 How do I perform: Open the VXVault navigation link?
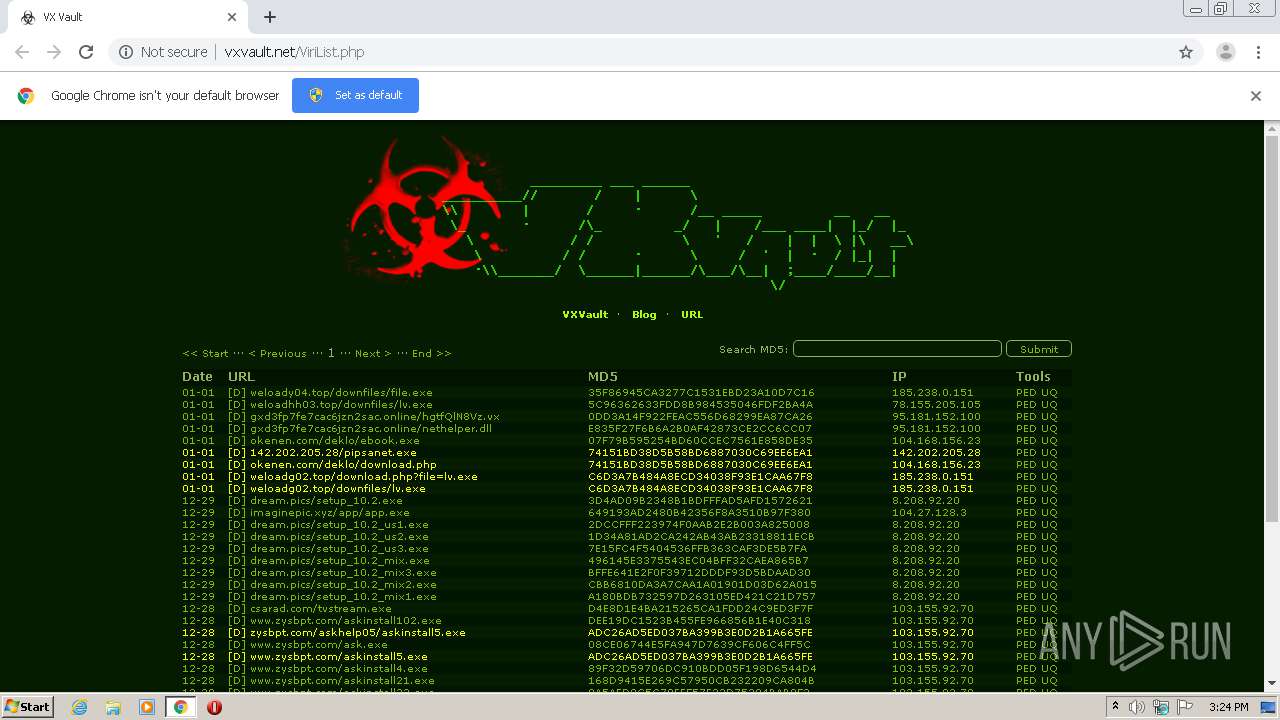[585, 314]
